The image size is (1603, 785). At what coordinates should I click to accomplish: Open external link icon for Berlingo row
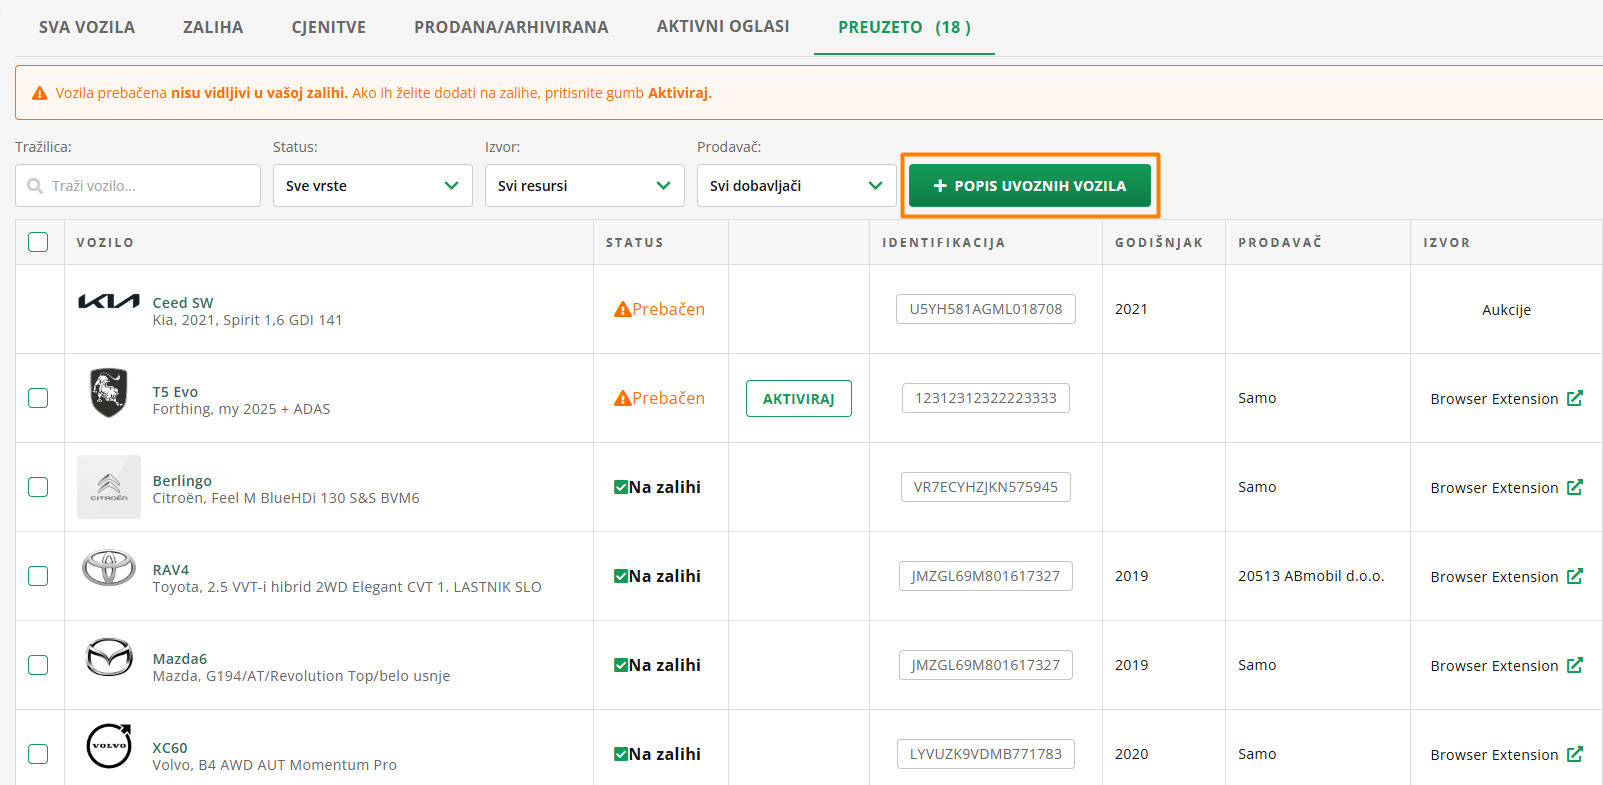(x=1574, y=487)
